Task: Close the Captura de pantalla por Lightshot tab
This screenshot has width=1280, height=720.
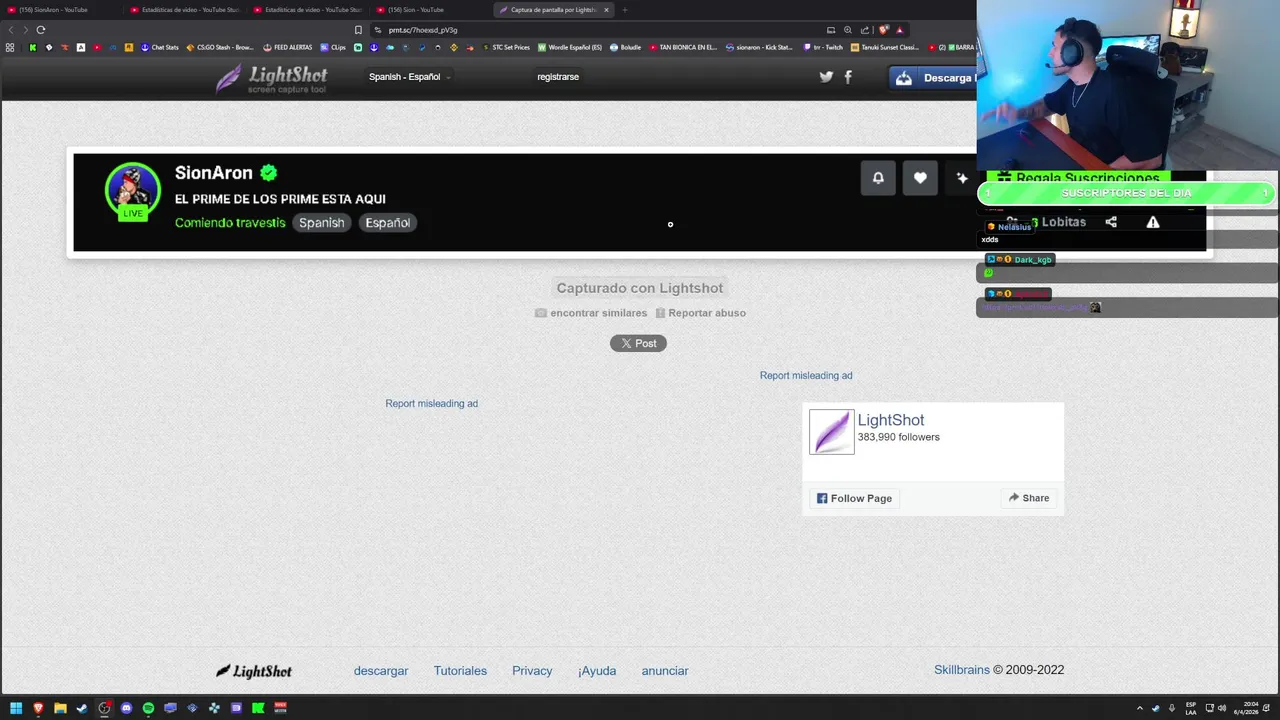Action: 606,10
